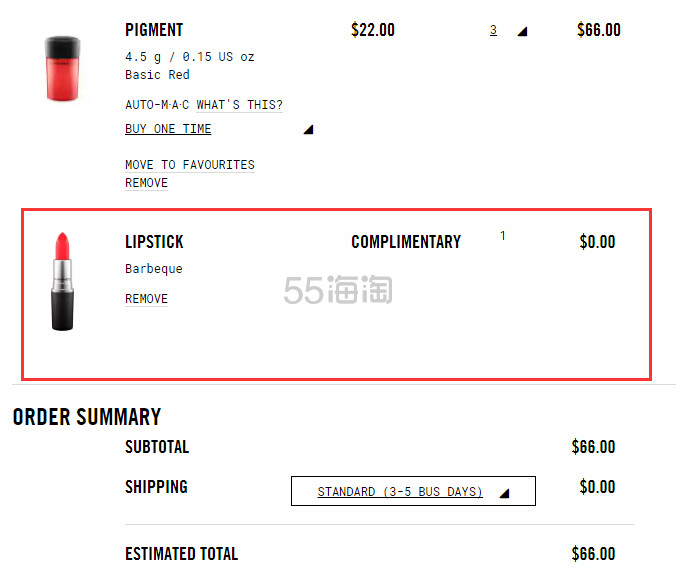
Task: Remove the Pigment item from the cart
Action: [146, 183]
